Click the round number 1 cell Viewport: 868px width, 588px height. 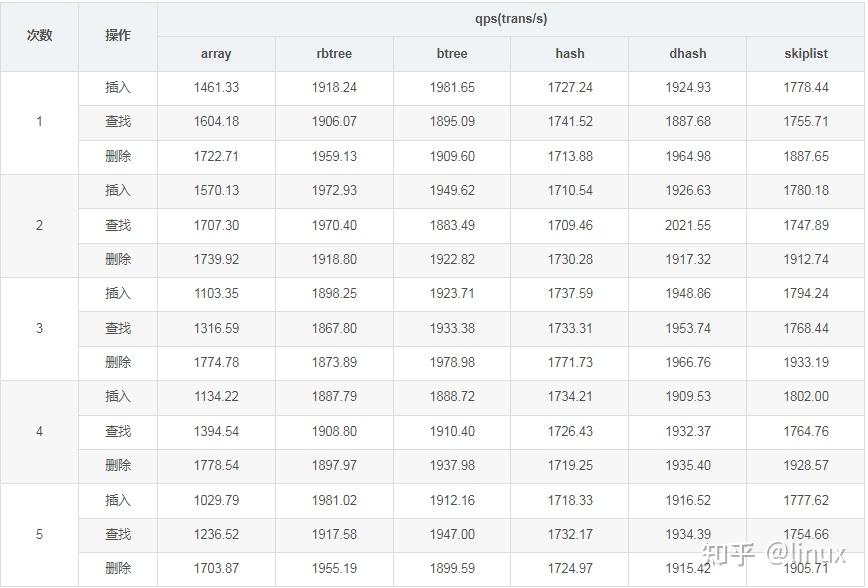(39, 122)
